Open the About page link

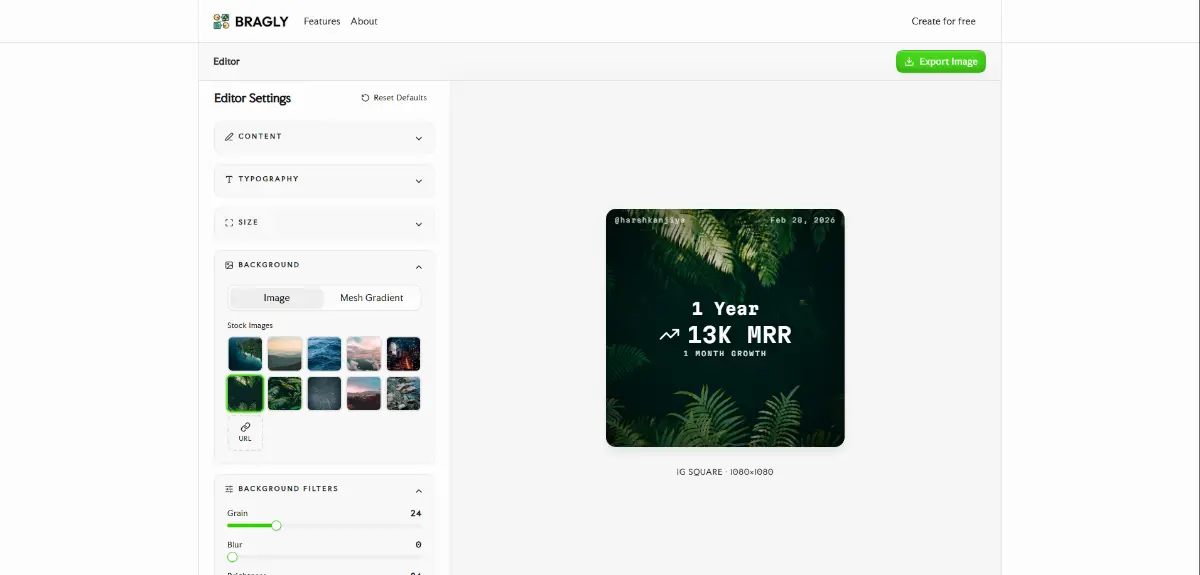364,21
